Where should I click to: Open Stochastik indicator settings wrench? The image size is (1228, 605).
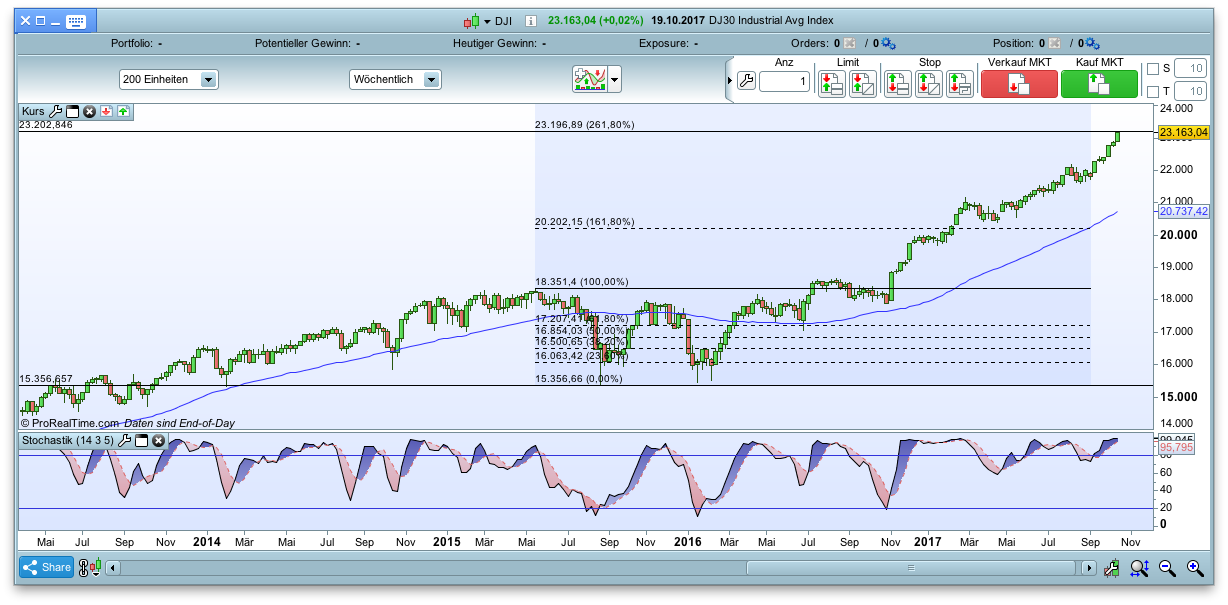[x=124, y=440]
